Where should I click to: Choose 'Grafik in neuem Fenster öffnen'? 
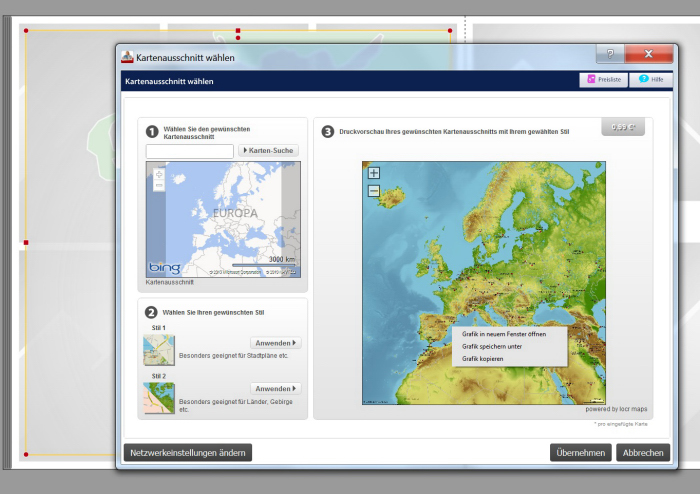tap(503, 334)
